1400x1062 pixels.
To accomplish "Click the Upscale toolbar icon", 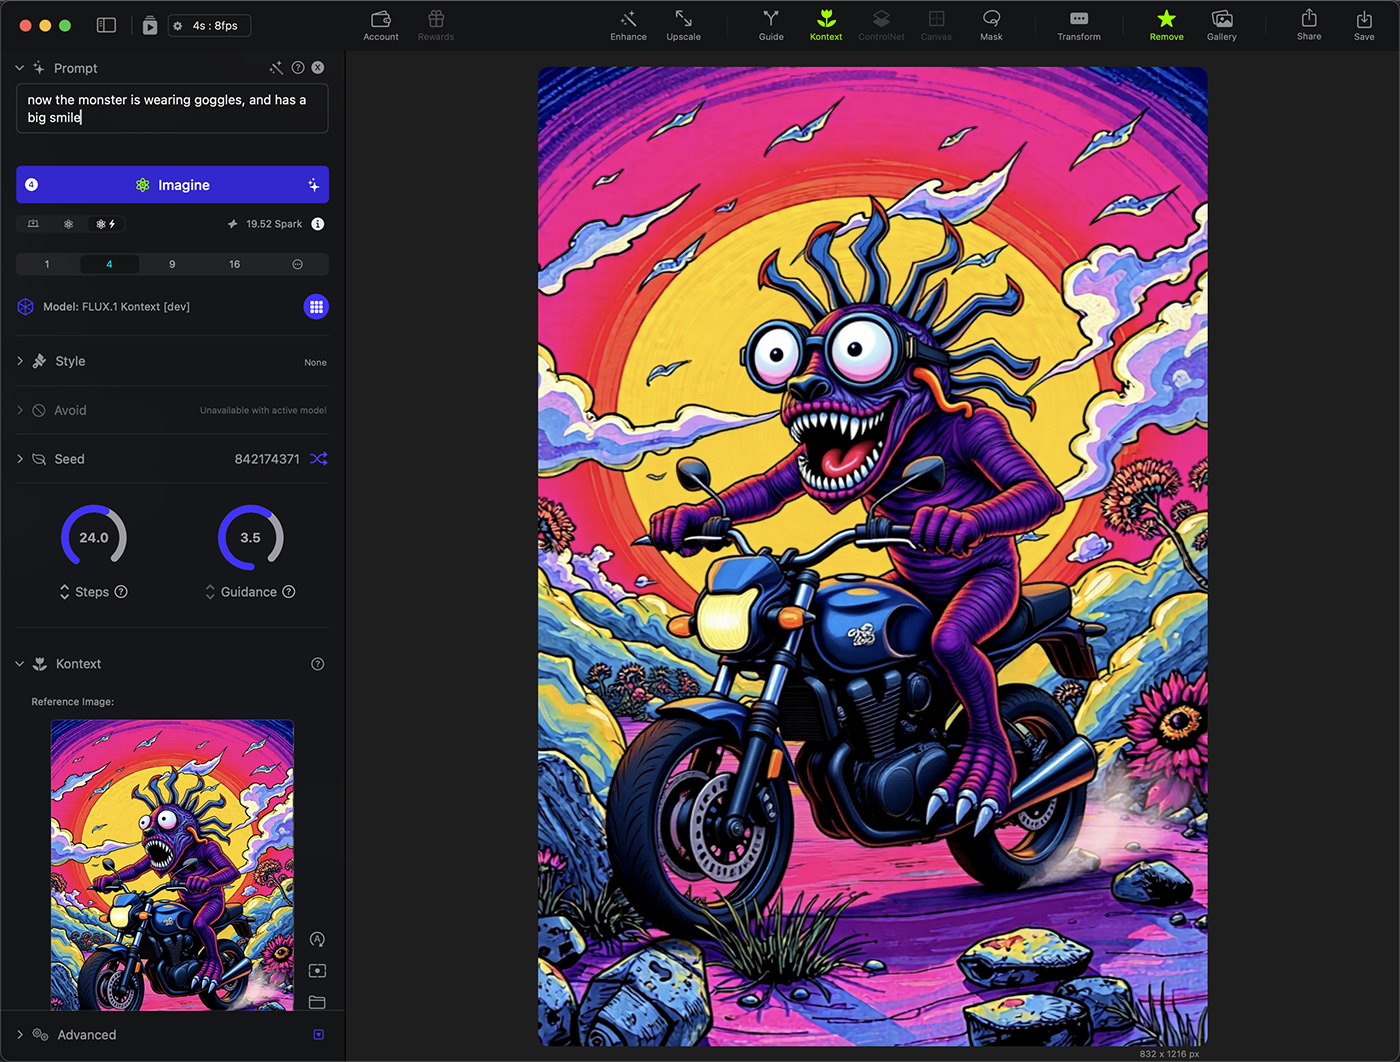I will pos(683,25).
